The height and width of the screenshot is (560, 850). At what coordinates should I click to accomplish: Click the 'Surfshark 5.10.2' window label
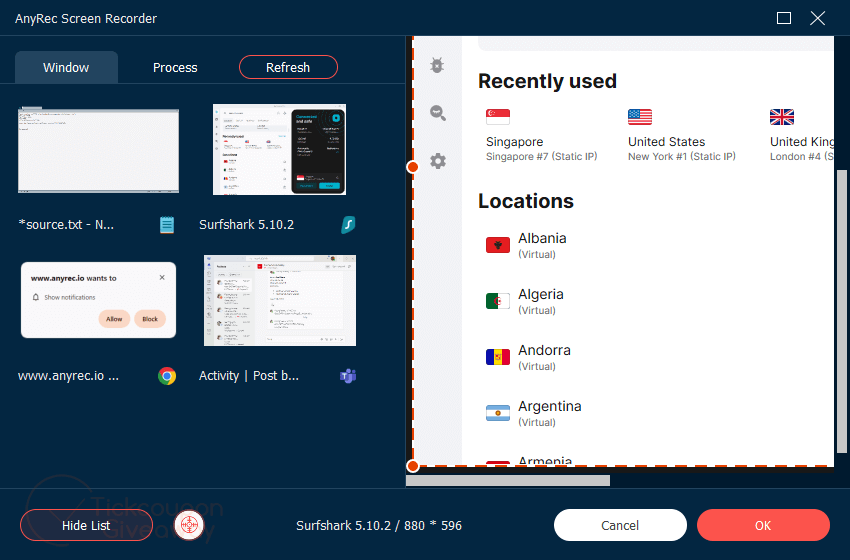click(x=246, y=224)
